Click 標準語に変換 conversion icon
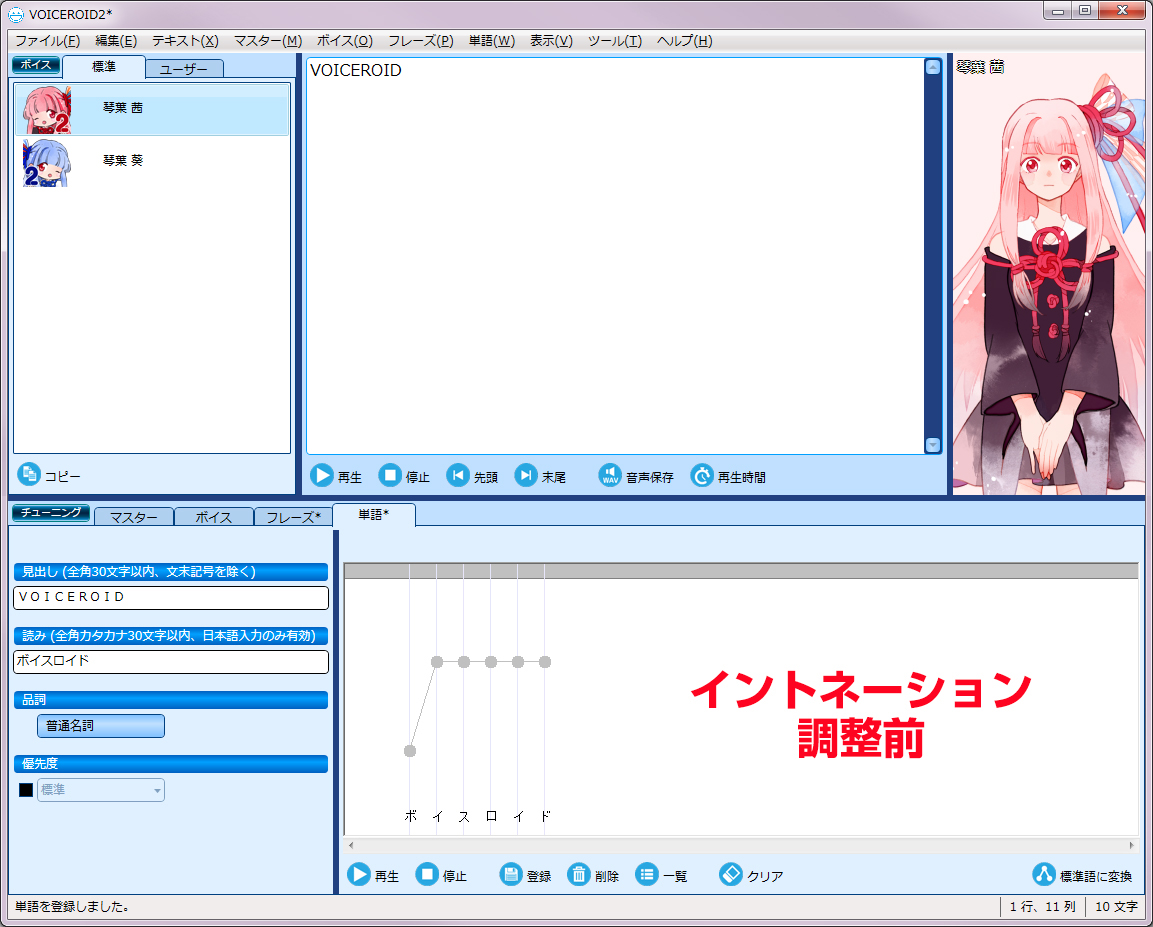Screen dimensions: 1153x927 pyautogui.click(x=1043, y=874)
